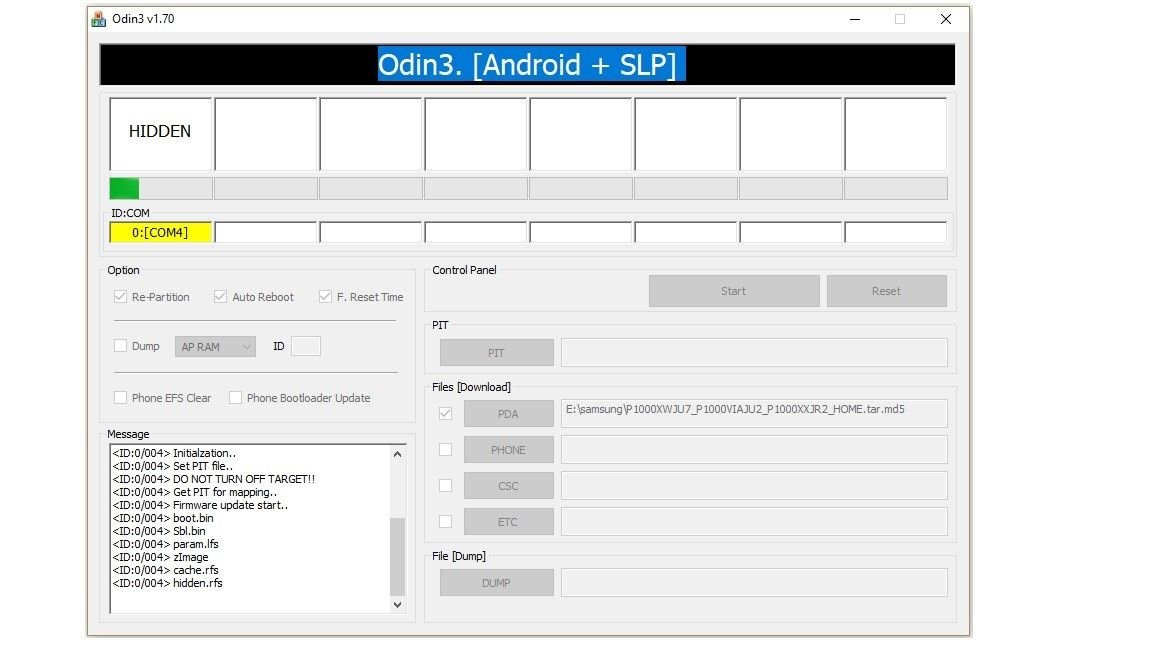This screenshot has width=1152, height=648.
Task: Click the 'zImage' log line
Action: pyautogui.click(x=160, y=557)
